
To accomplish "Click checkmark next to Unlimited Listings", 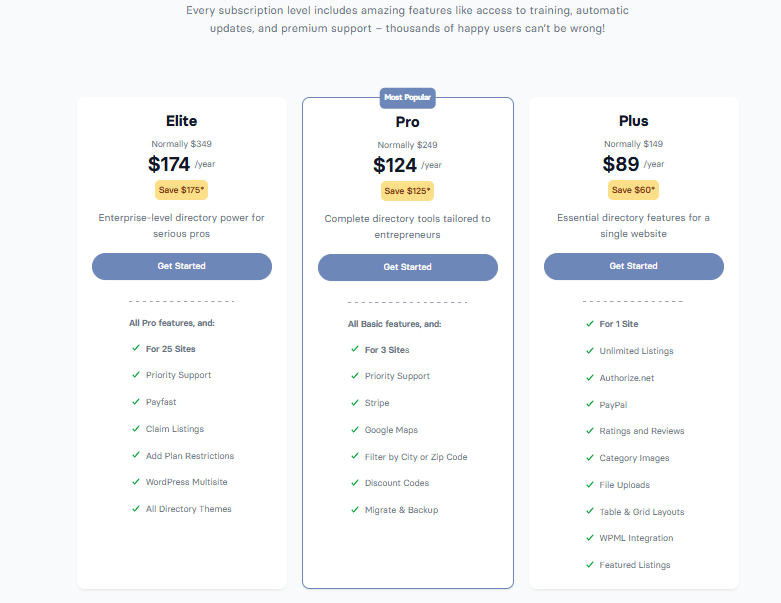I will pos(590,351).
